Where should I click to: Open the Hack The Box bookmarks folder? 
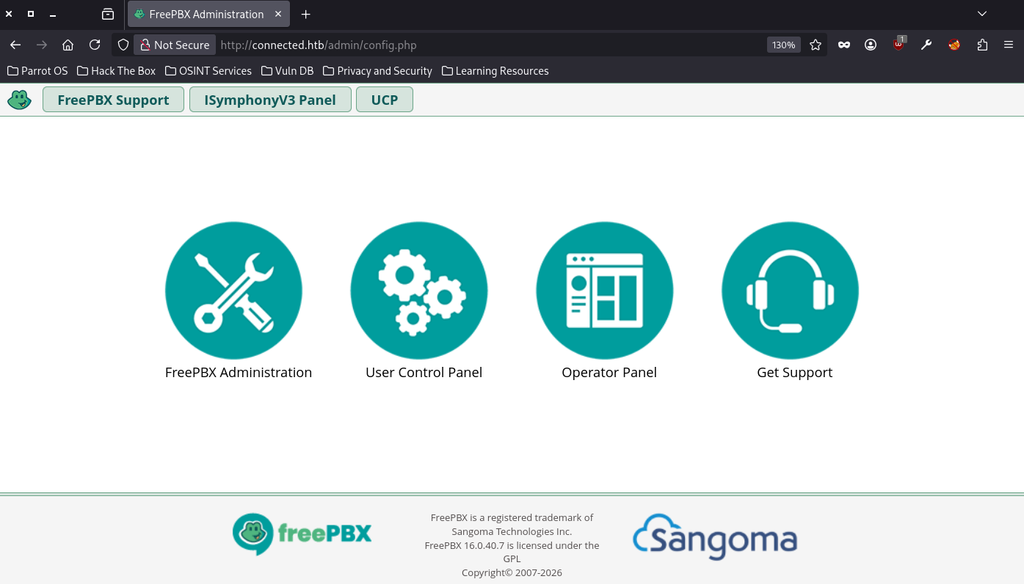tap(116, 71)
